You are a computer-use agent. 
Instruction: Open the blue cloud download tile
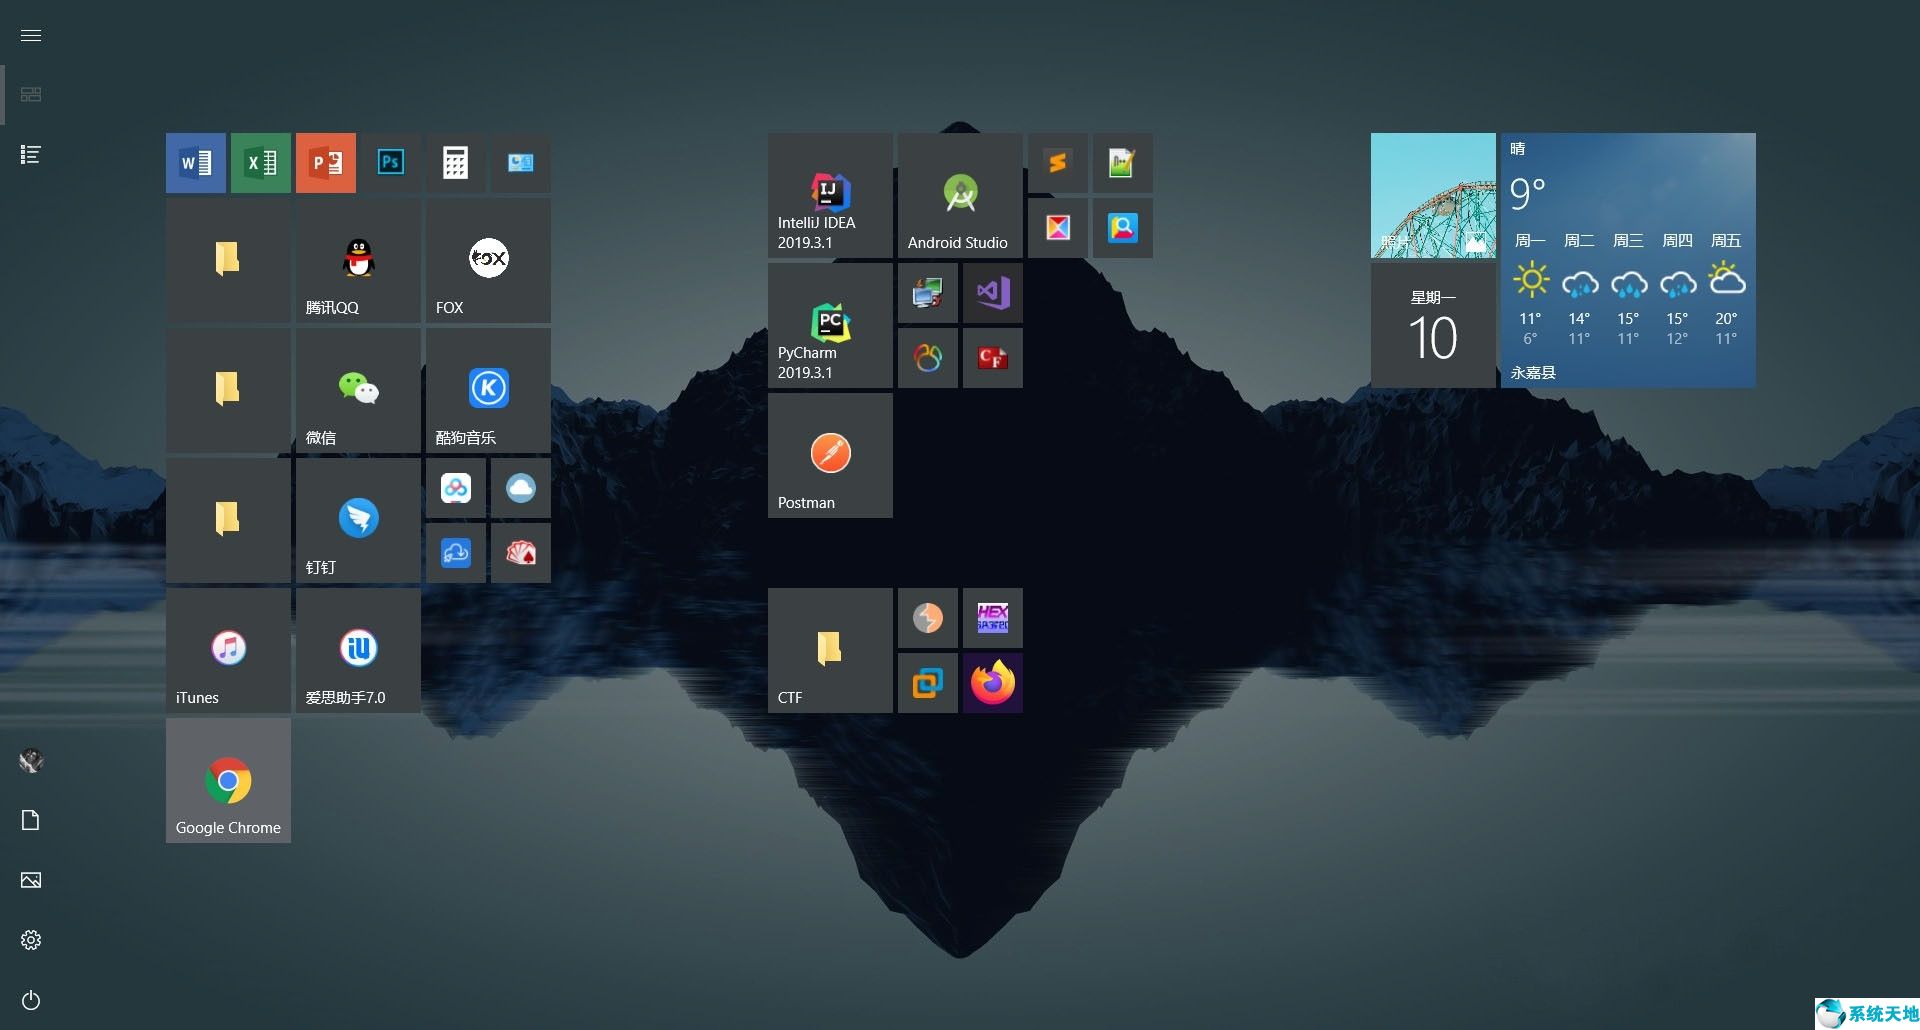[456, 553]
